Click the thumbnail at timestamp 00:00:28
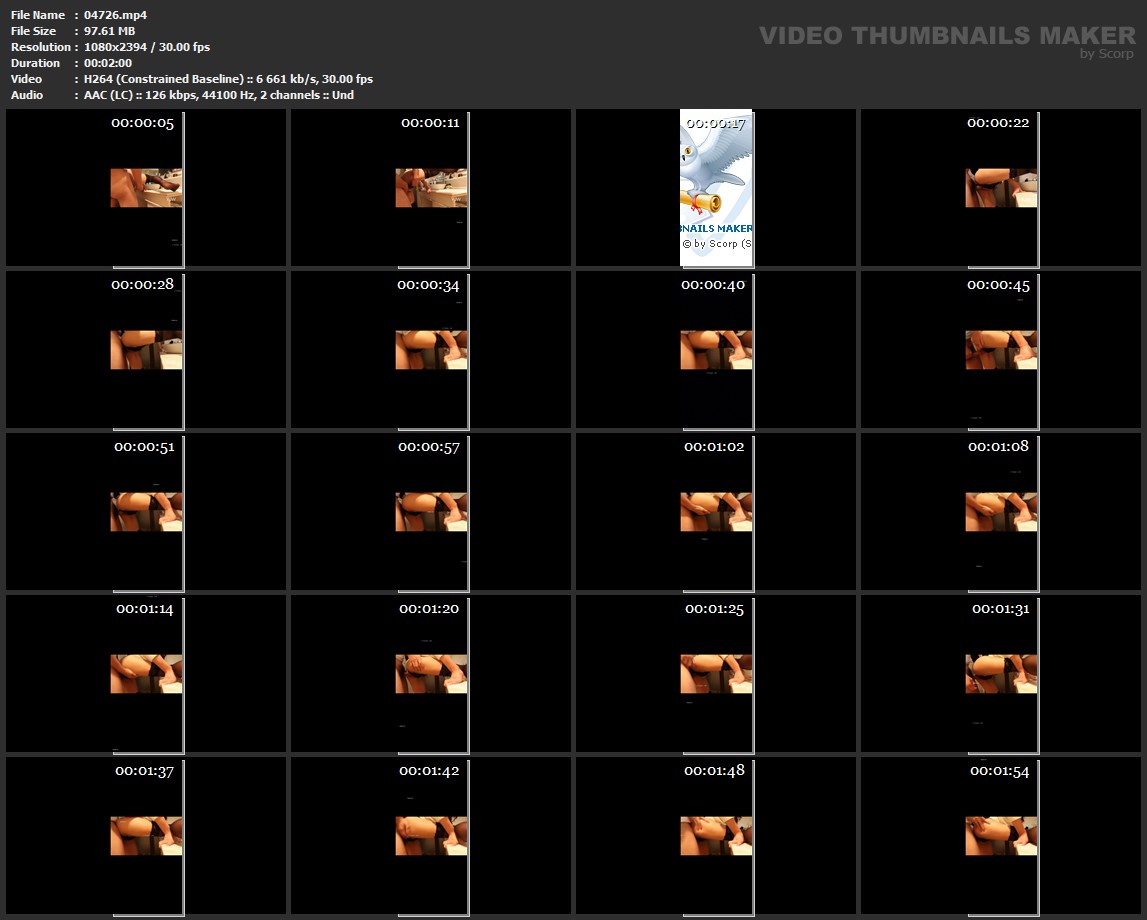 click(146, 350)
